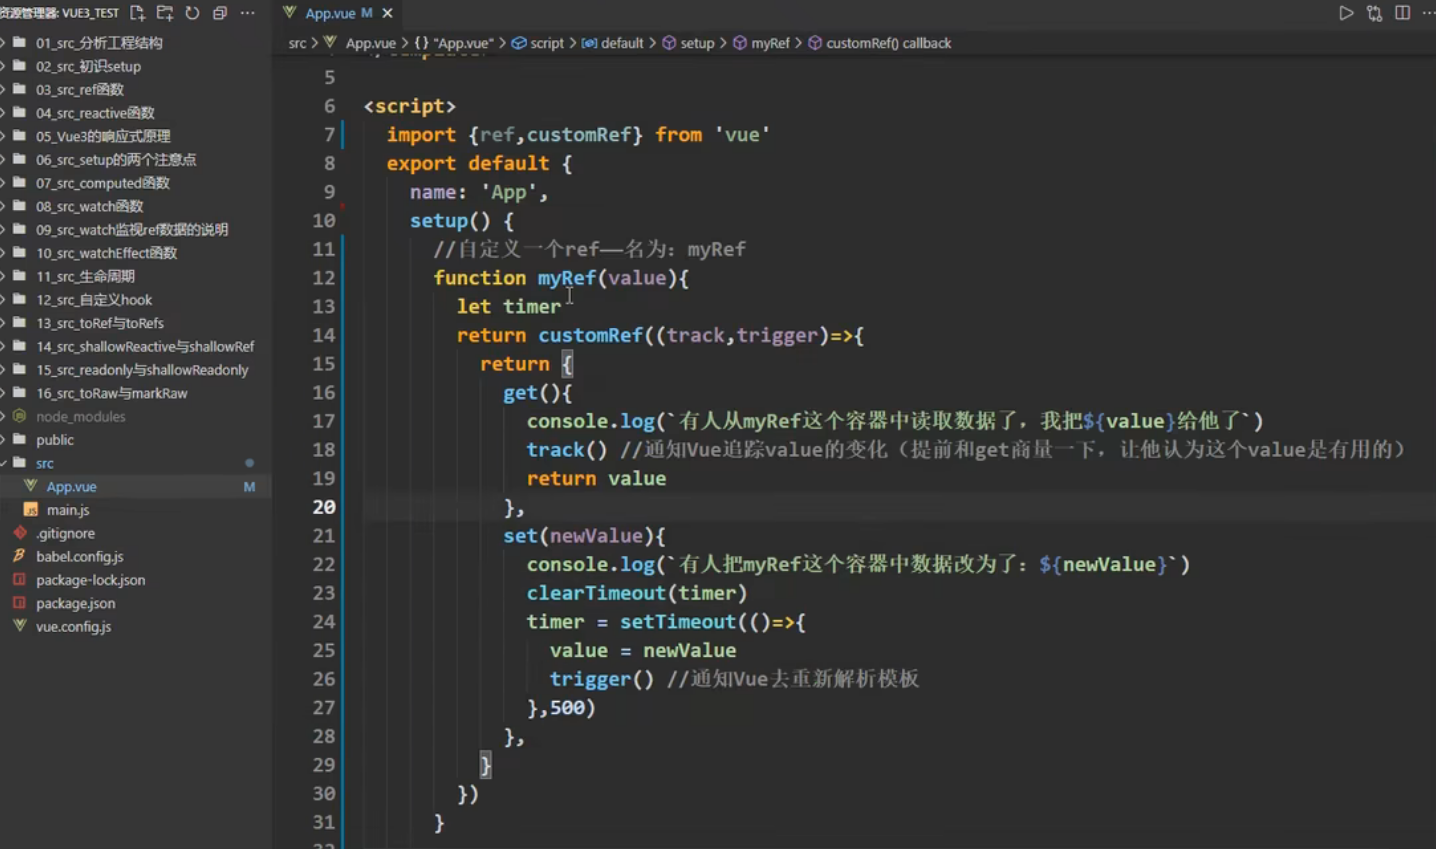Click breadcrumb App.vue file segment
The image size is (1436, 849).
[x=370, y=43]
